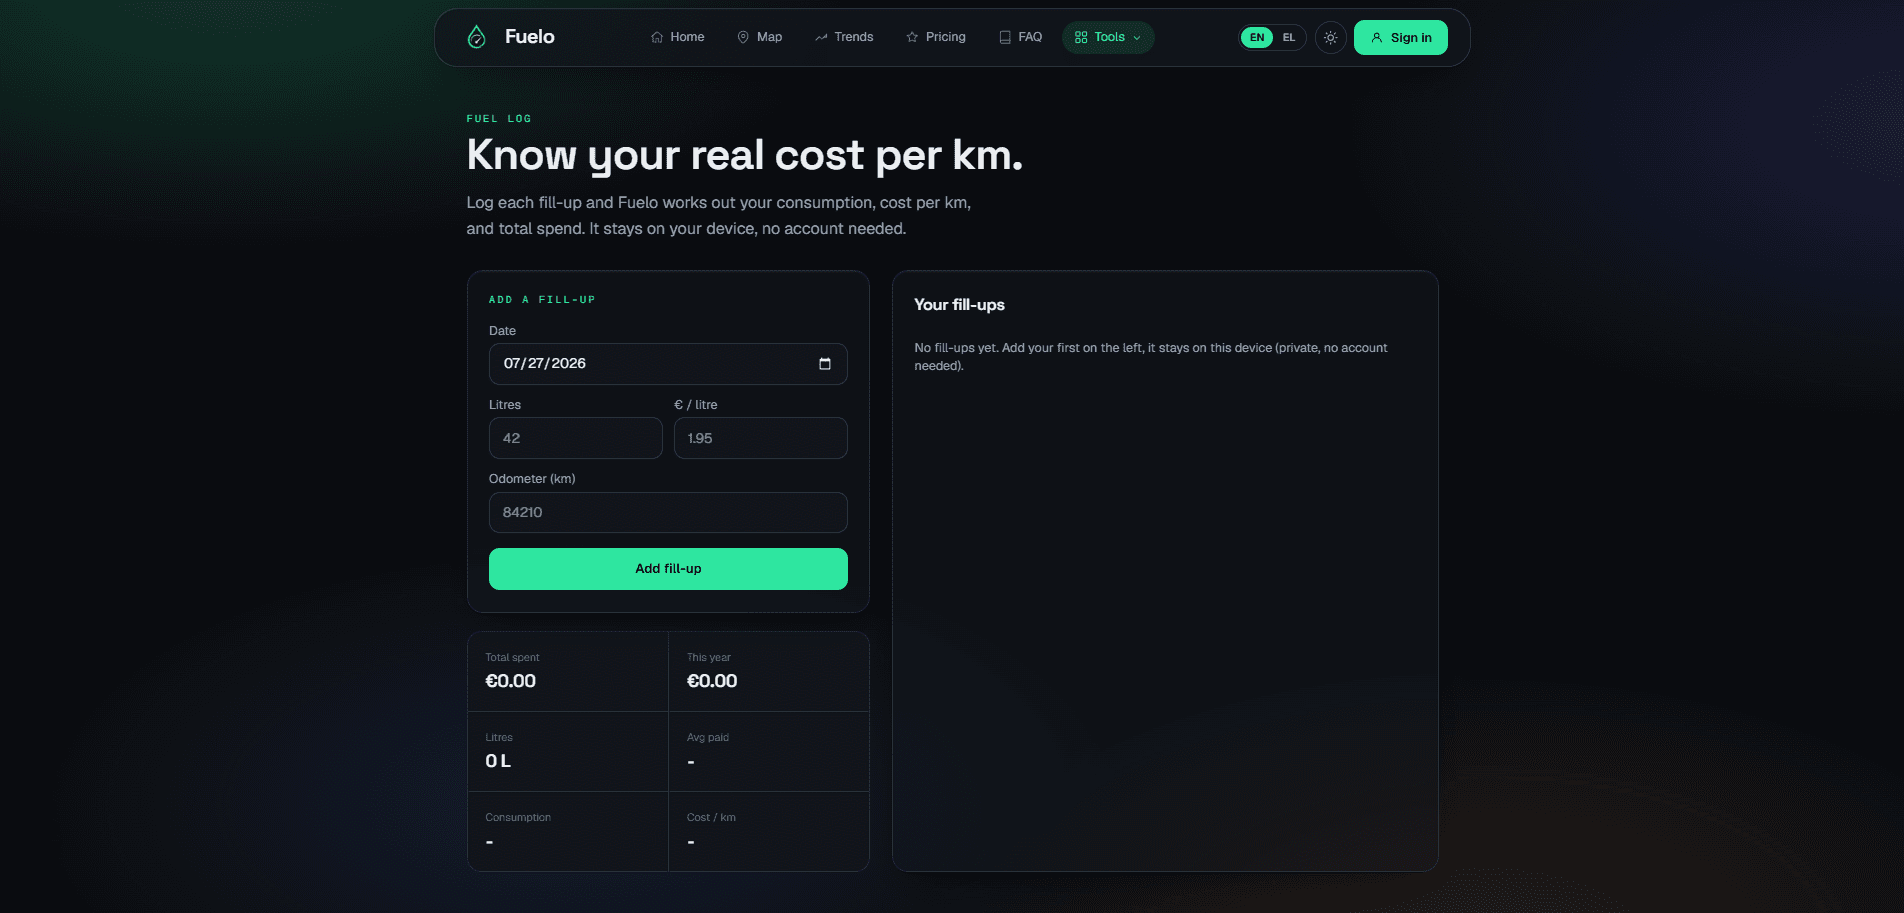Screen dimensions: 1904x913
Task: Open the date picker calendar icon
Action: (825, 364)
